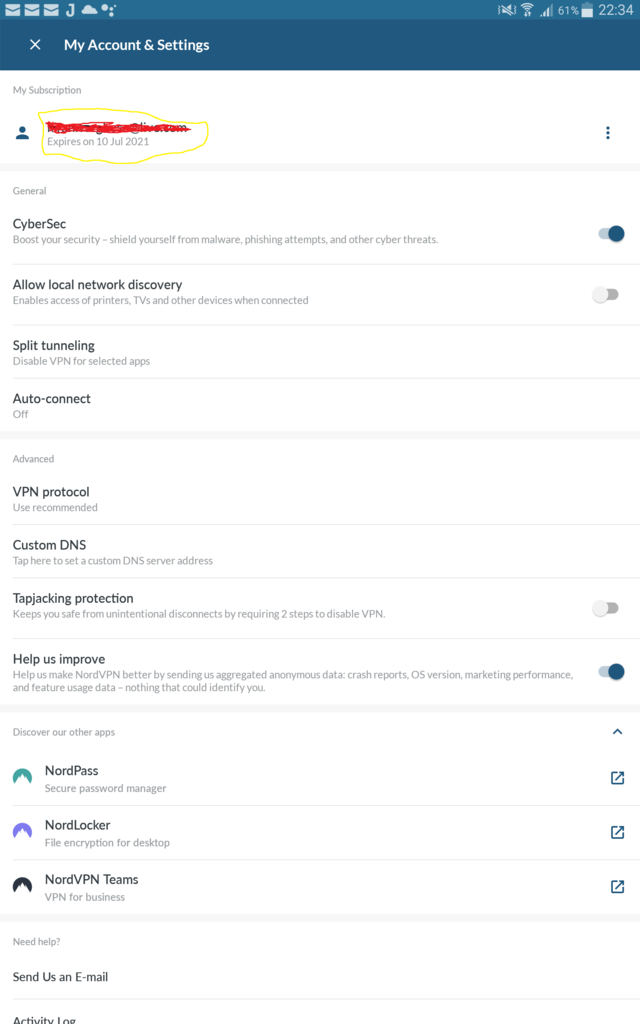The height and width of the screenshot is (1024, 640).
Task: Open NordVPN Teams external link icon
Action: coord(617,886)
